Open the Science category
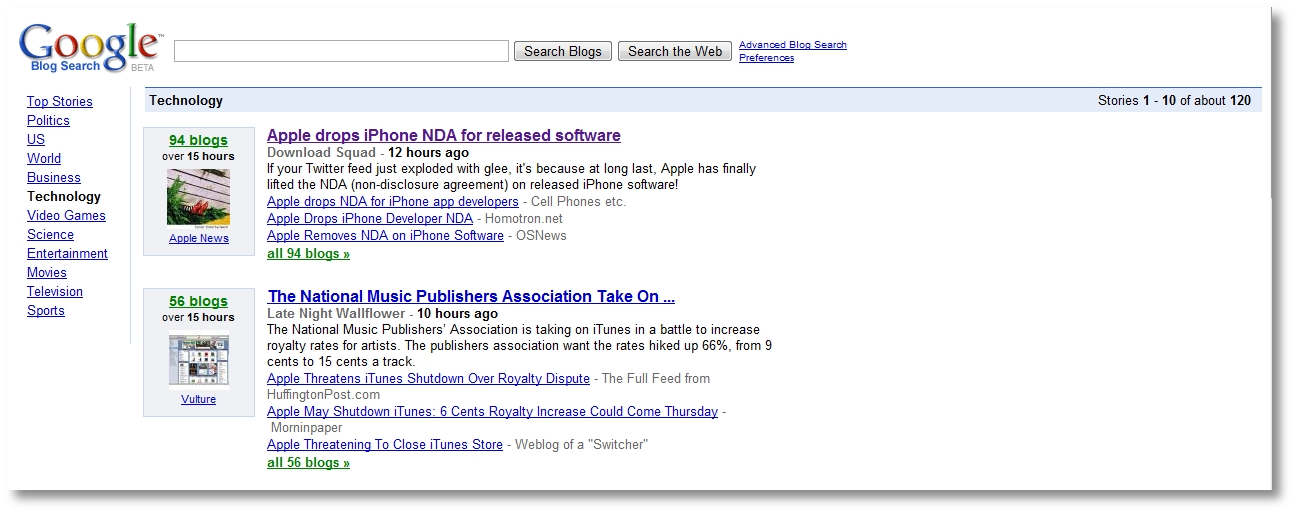 50,234
